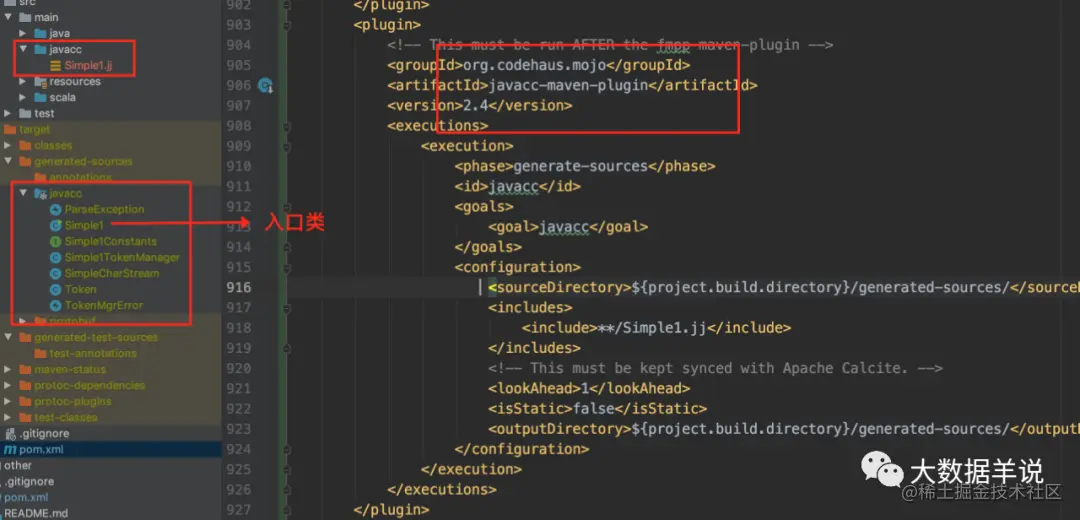Fold the plugin block at line 903

[286, 25]
